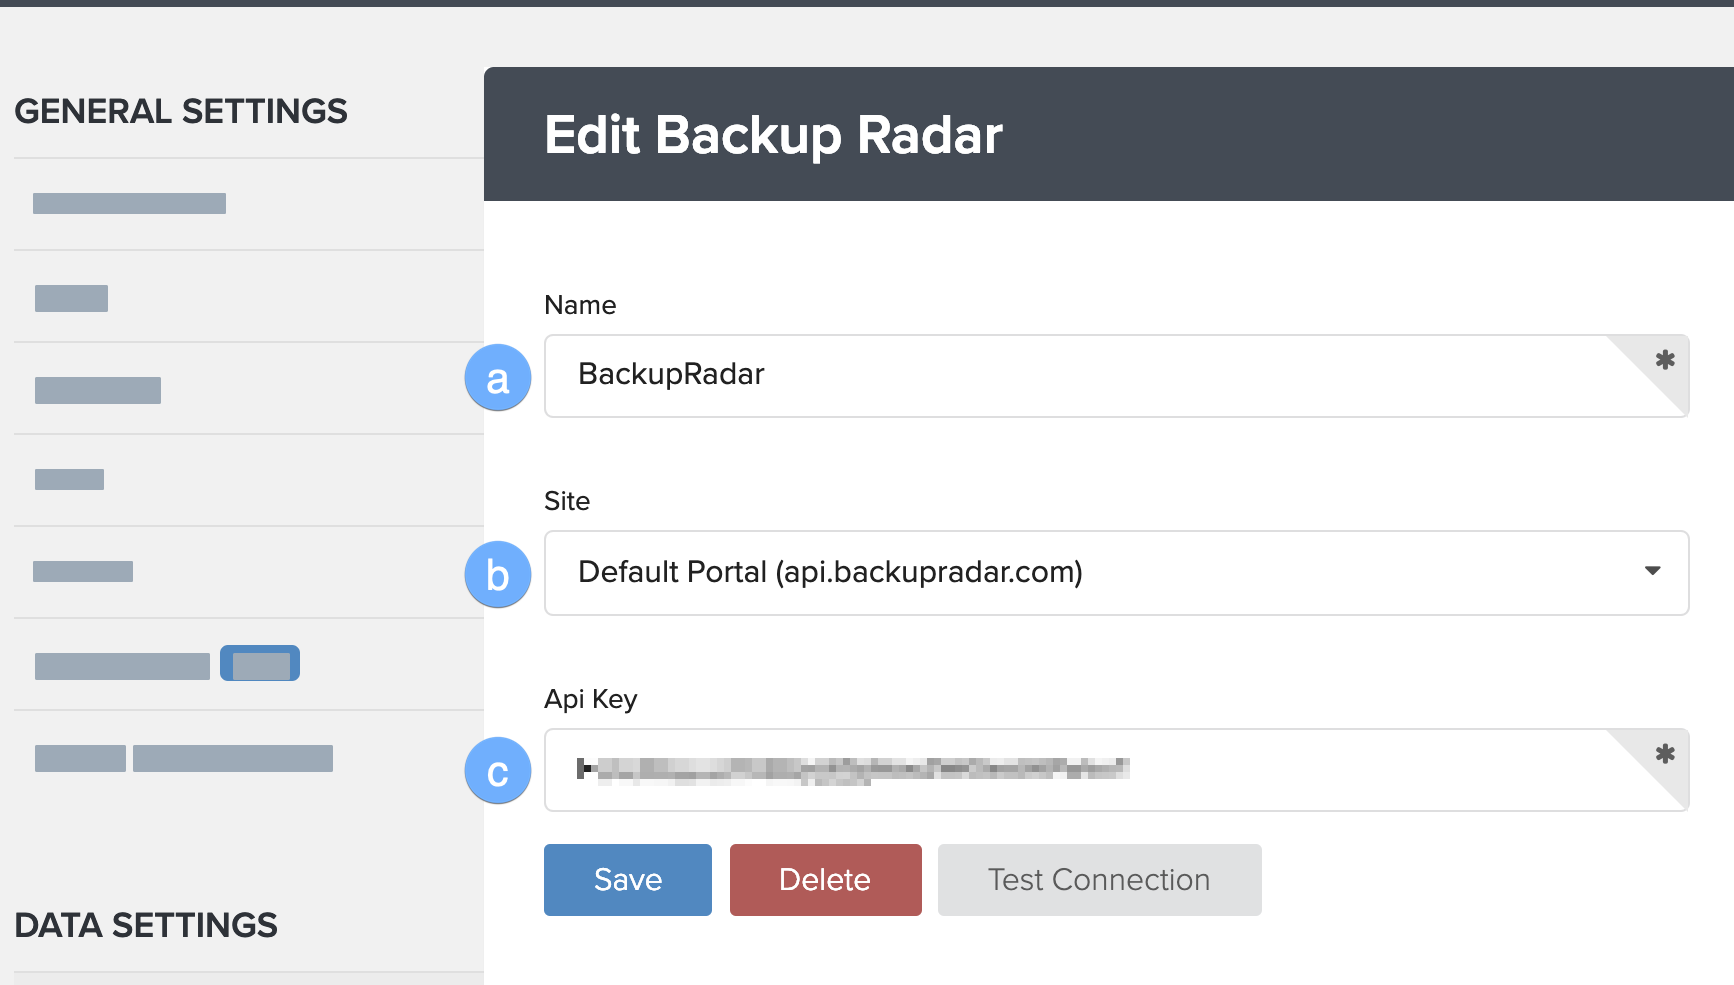Select the first item under General Settings
Image resolution: width=1734 pixels, height=985 pixels.
tap(129, 203)
